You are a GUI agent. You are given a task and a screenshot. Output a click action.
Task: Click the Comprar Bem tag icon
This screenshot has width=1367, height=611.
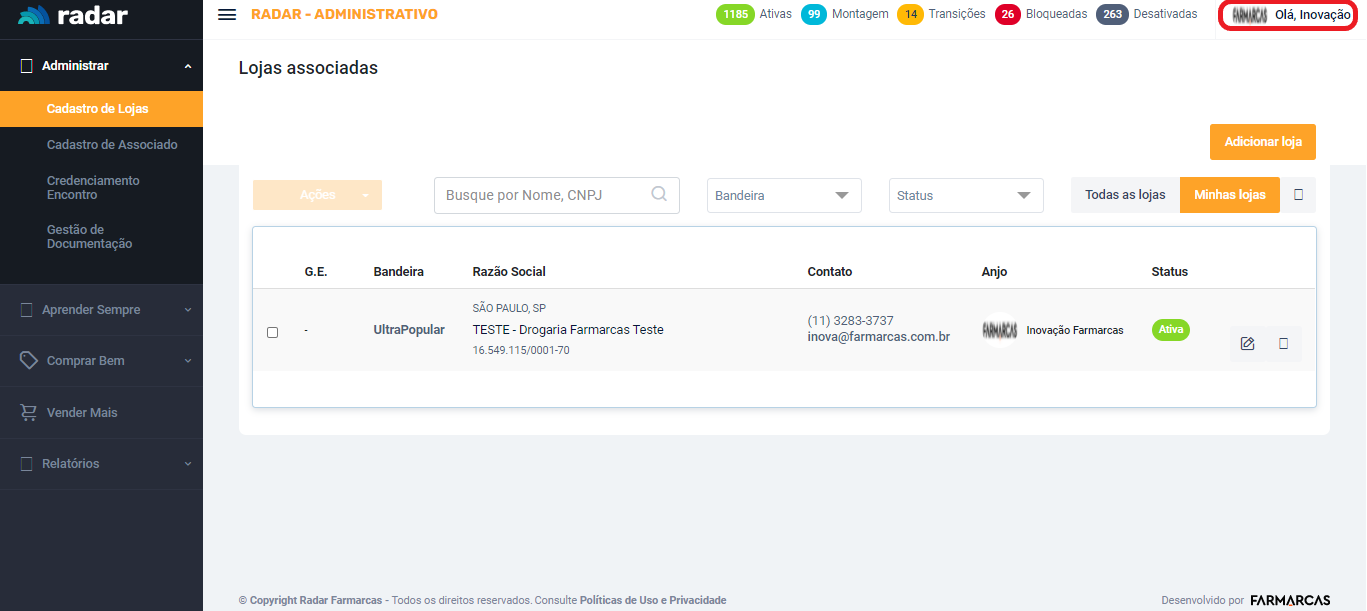click(x=29, y=360)
